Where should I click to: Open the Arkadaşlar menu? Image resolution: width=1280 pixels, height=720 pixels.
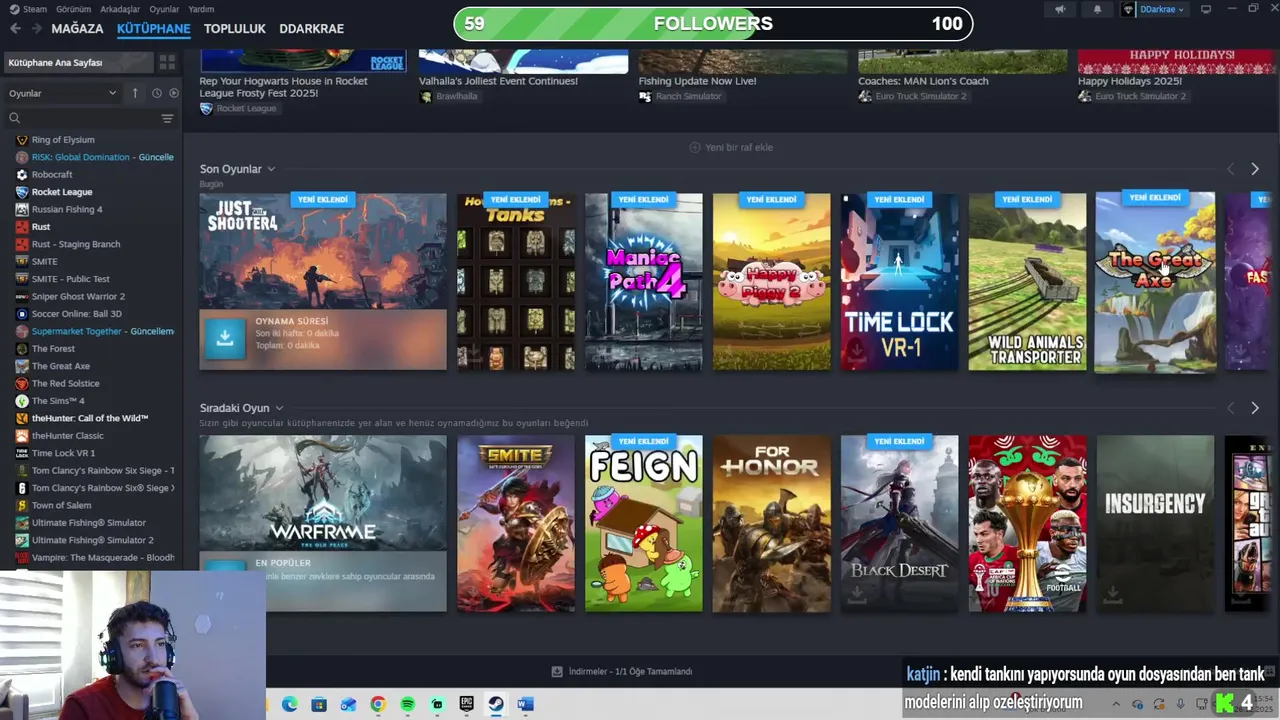[120, 9]
